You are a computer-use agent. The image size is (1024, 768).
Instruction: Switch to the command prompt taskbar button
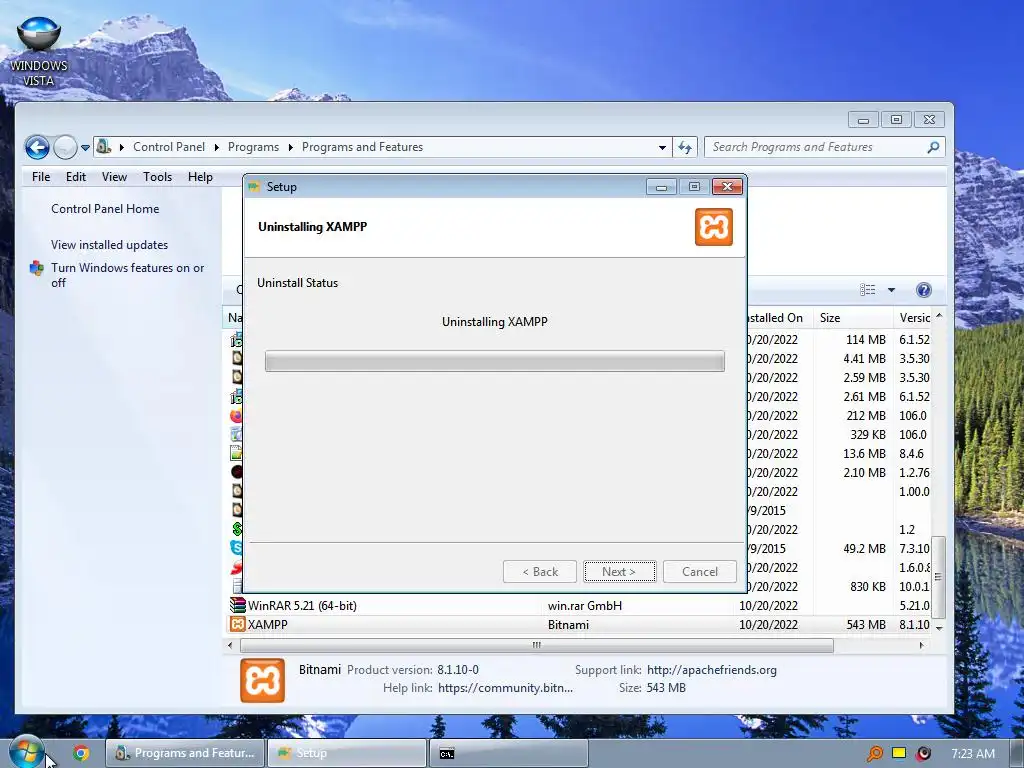click(509, 754)
